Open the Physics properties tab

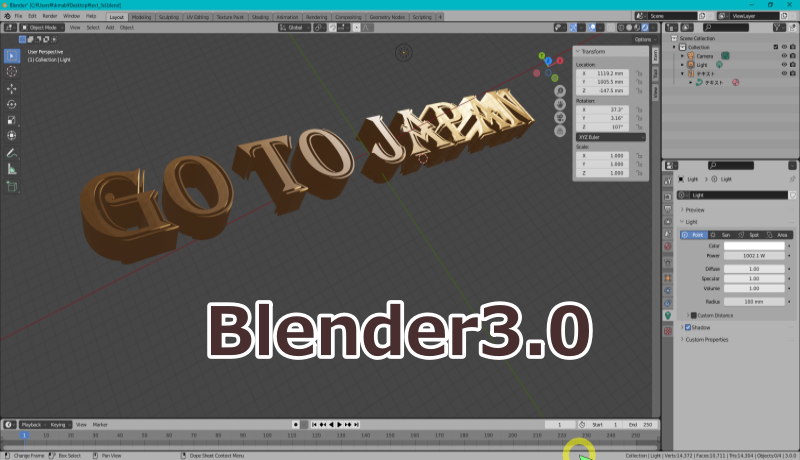pyautogui.click(x=668, y=290)
